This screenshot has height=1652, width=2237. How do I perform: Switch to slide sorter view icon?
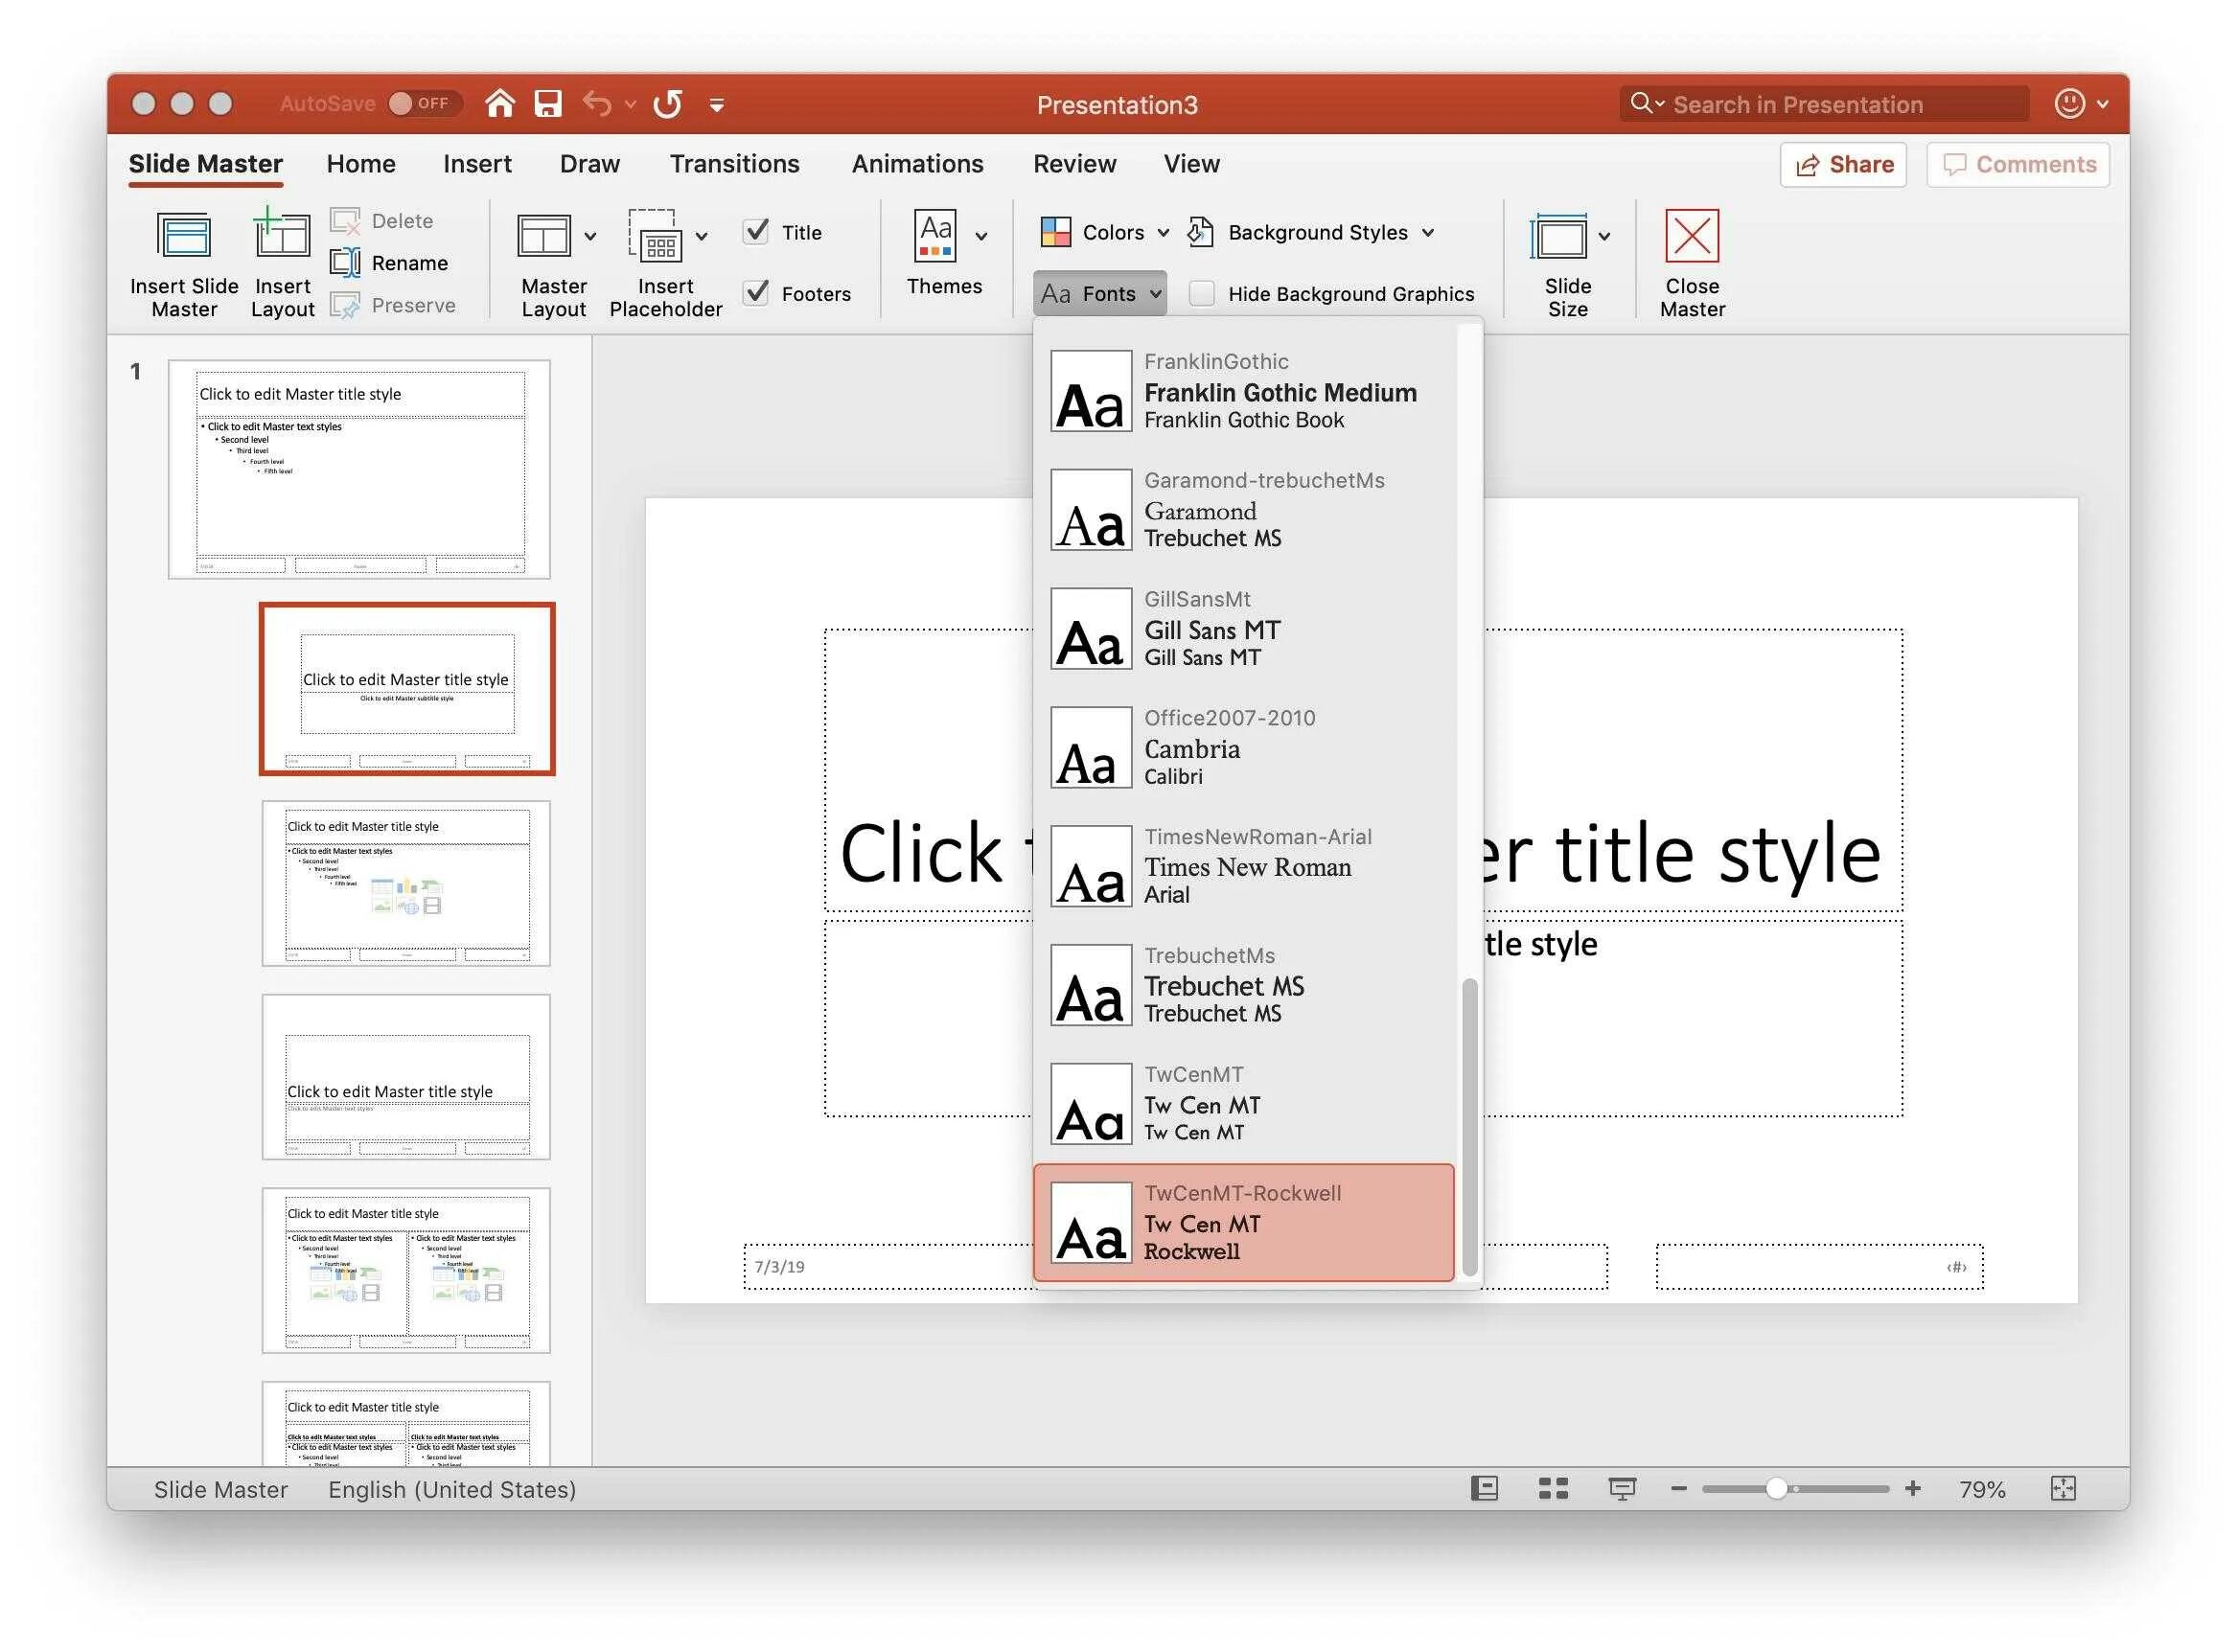click(x=1553, y=1489)
